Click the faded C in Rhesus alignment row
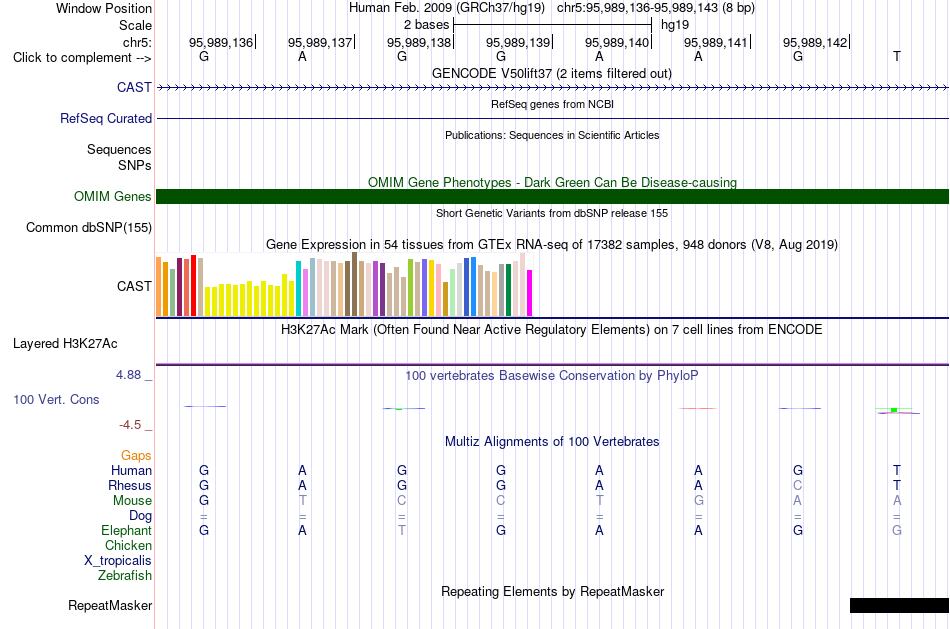 click(x=797, y=485)
